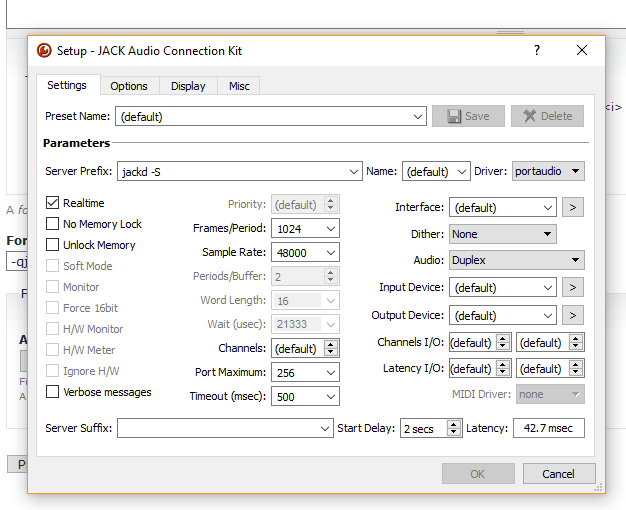Image resolution: width=626 pixels, height=510 pixels.
Task: Open the server Name dropdown
Action: pos(462,172)
